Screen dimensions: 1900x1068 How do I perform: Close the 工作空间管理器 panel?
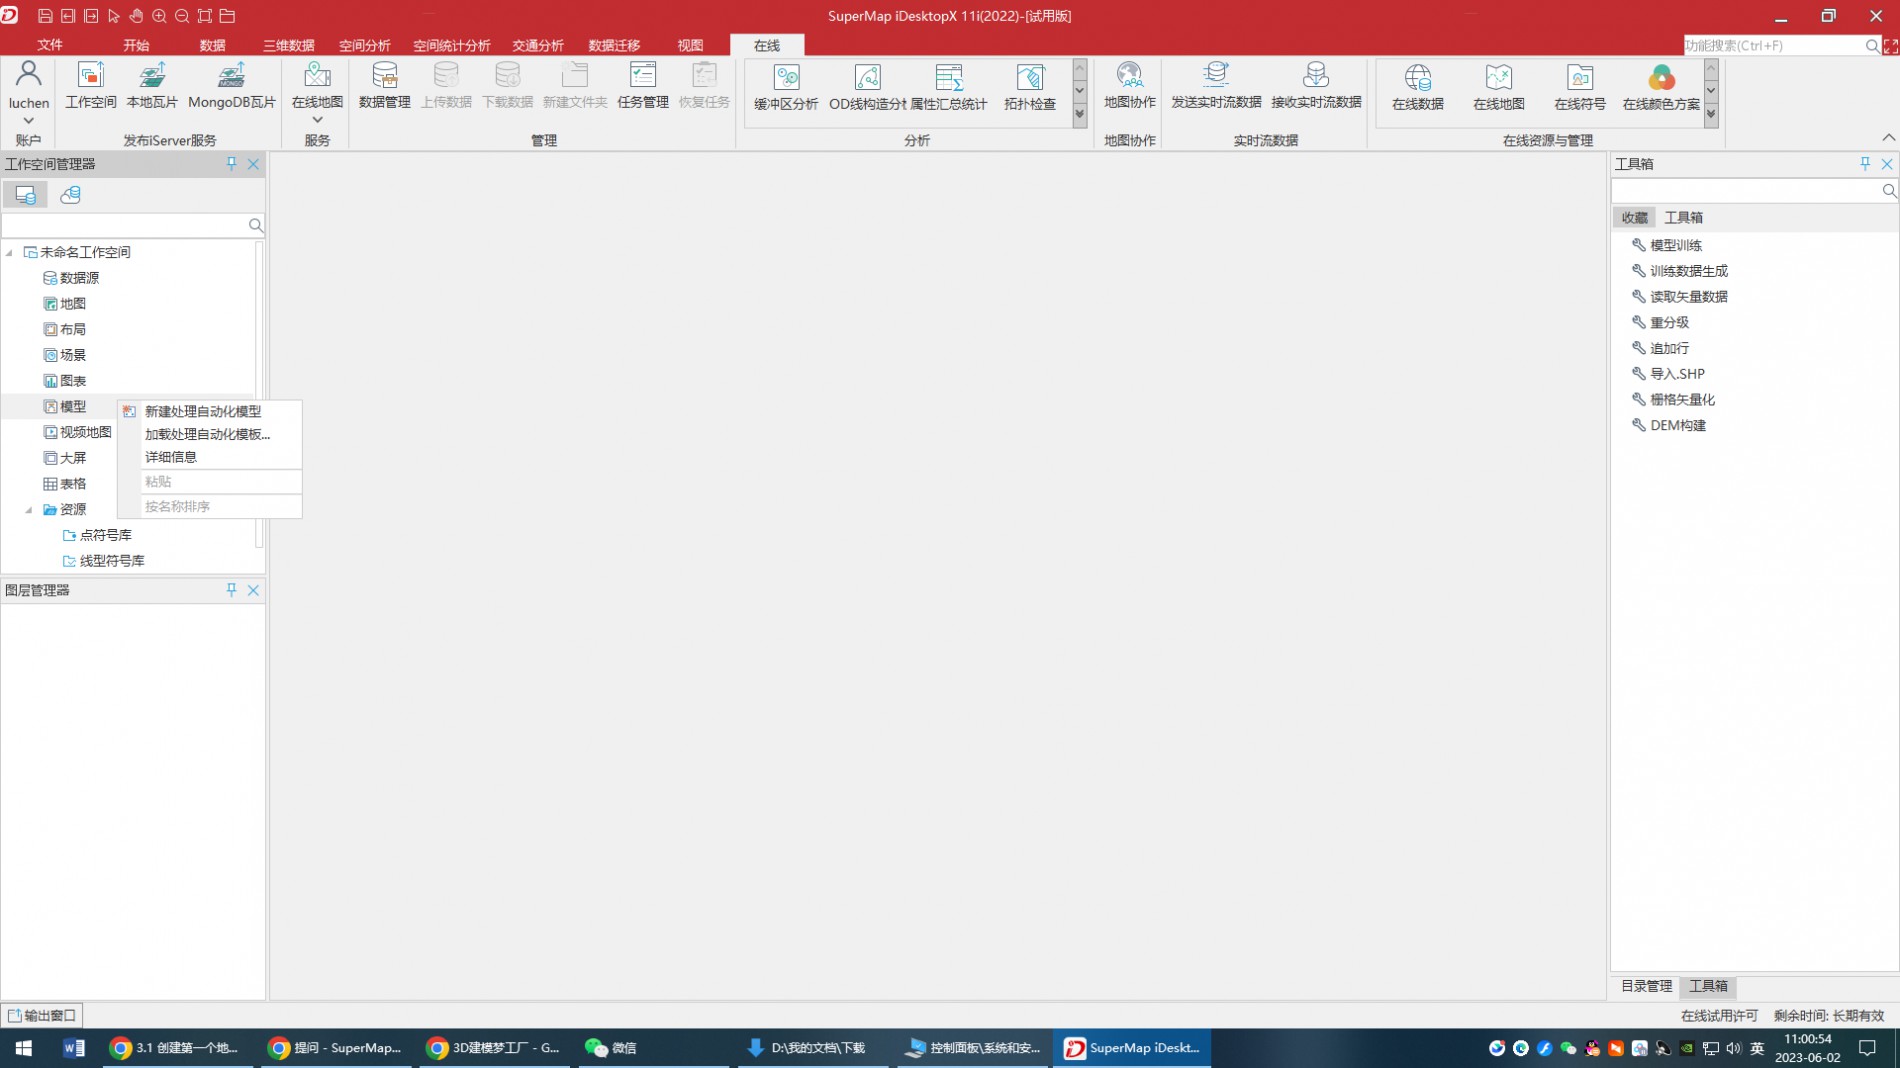(254, 164)
